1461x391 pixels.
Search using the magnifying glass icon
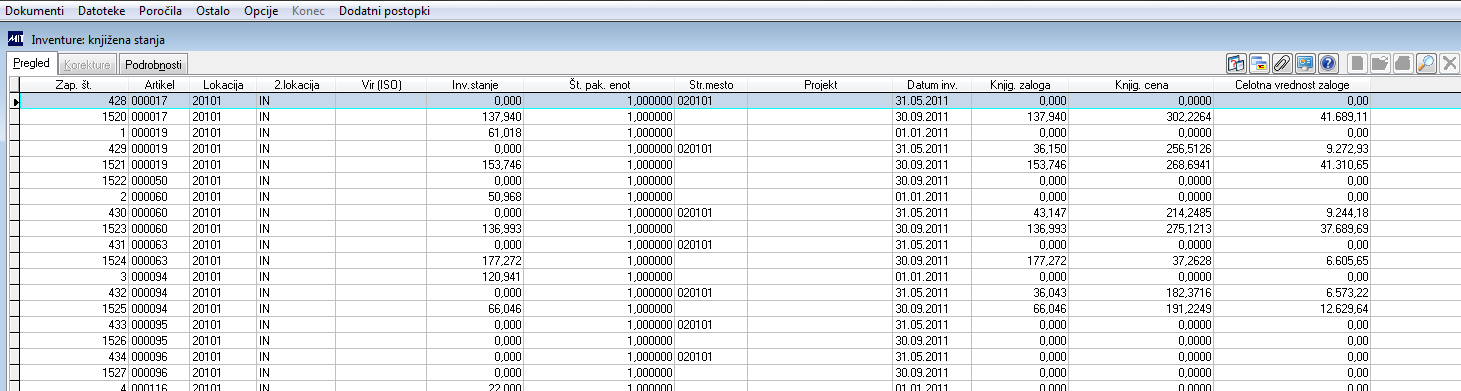click(x=1427, y=63)
